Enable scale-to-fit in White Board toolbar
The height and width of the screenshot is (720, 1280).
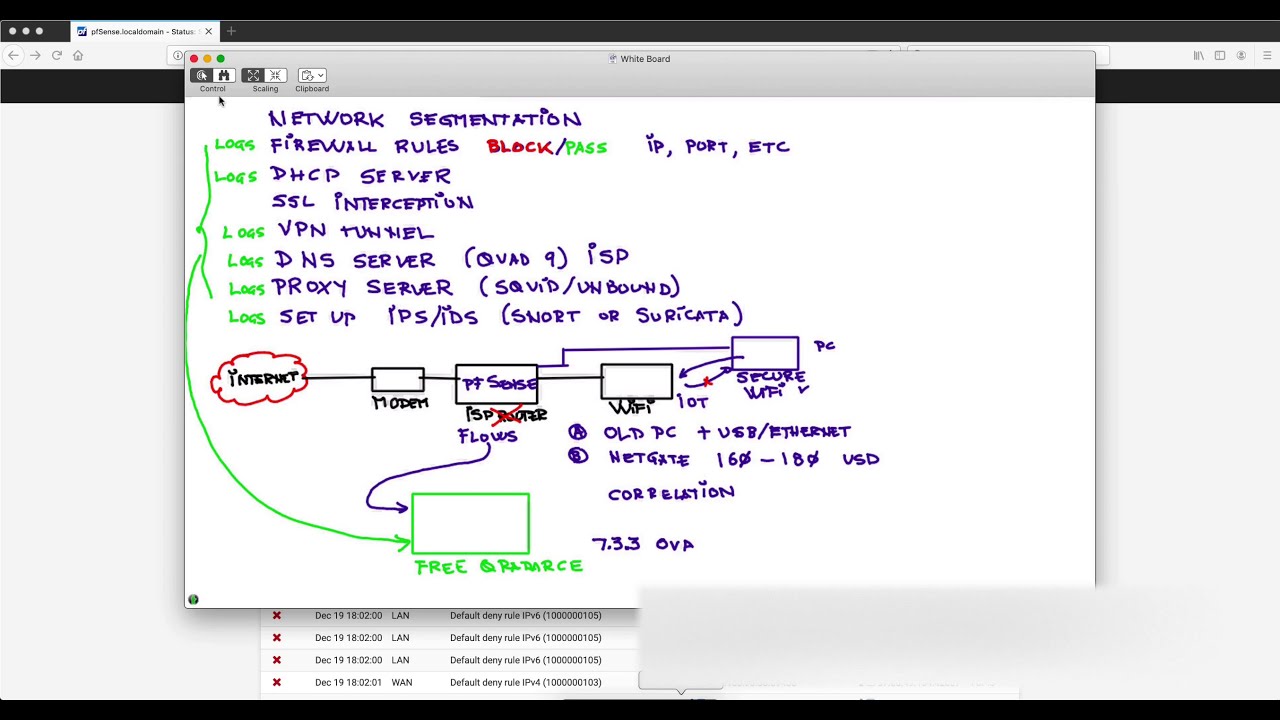254,75
